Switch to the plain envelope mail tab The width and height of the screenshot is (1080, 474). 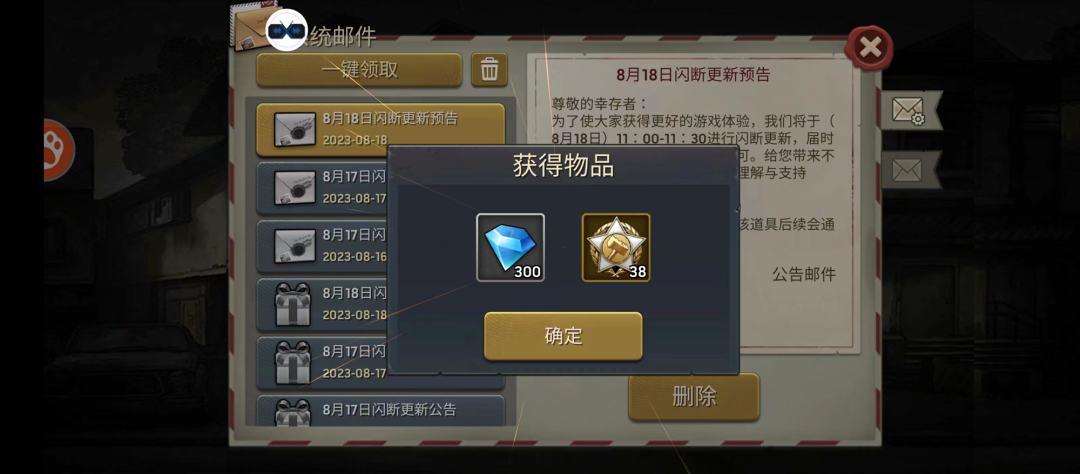pos(909,169)
